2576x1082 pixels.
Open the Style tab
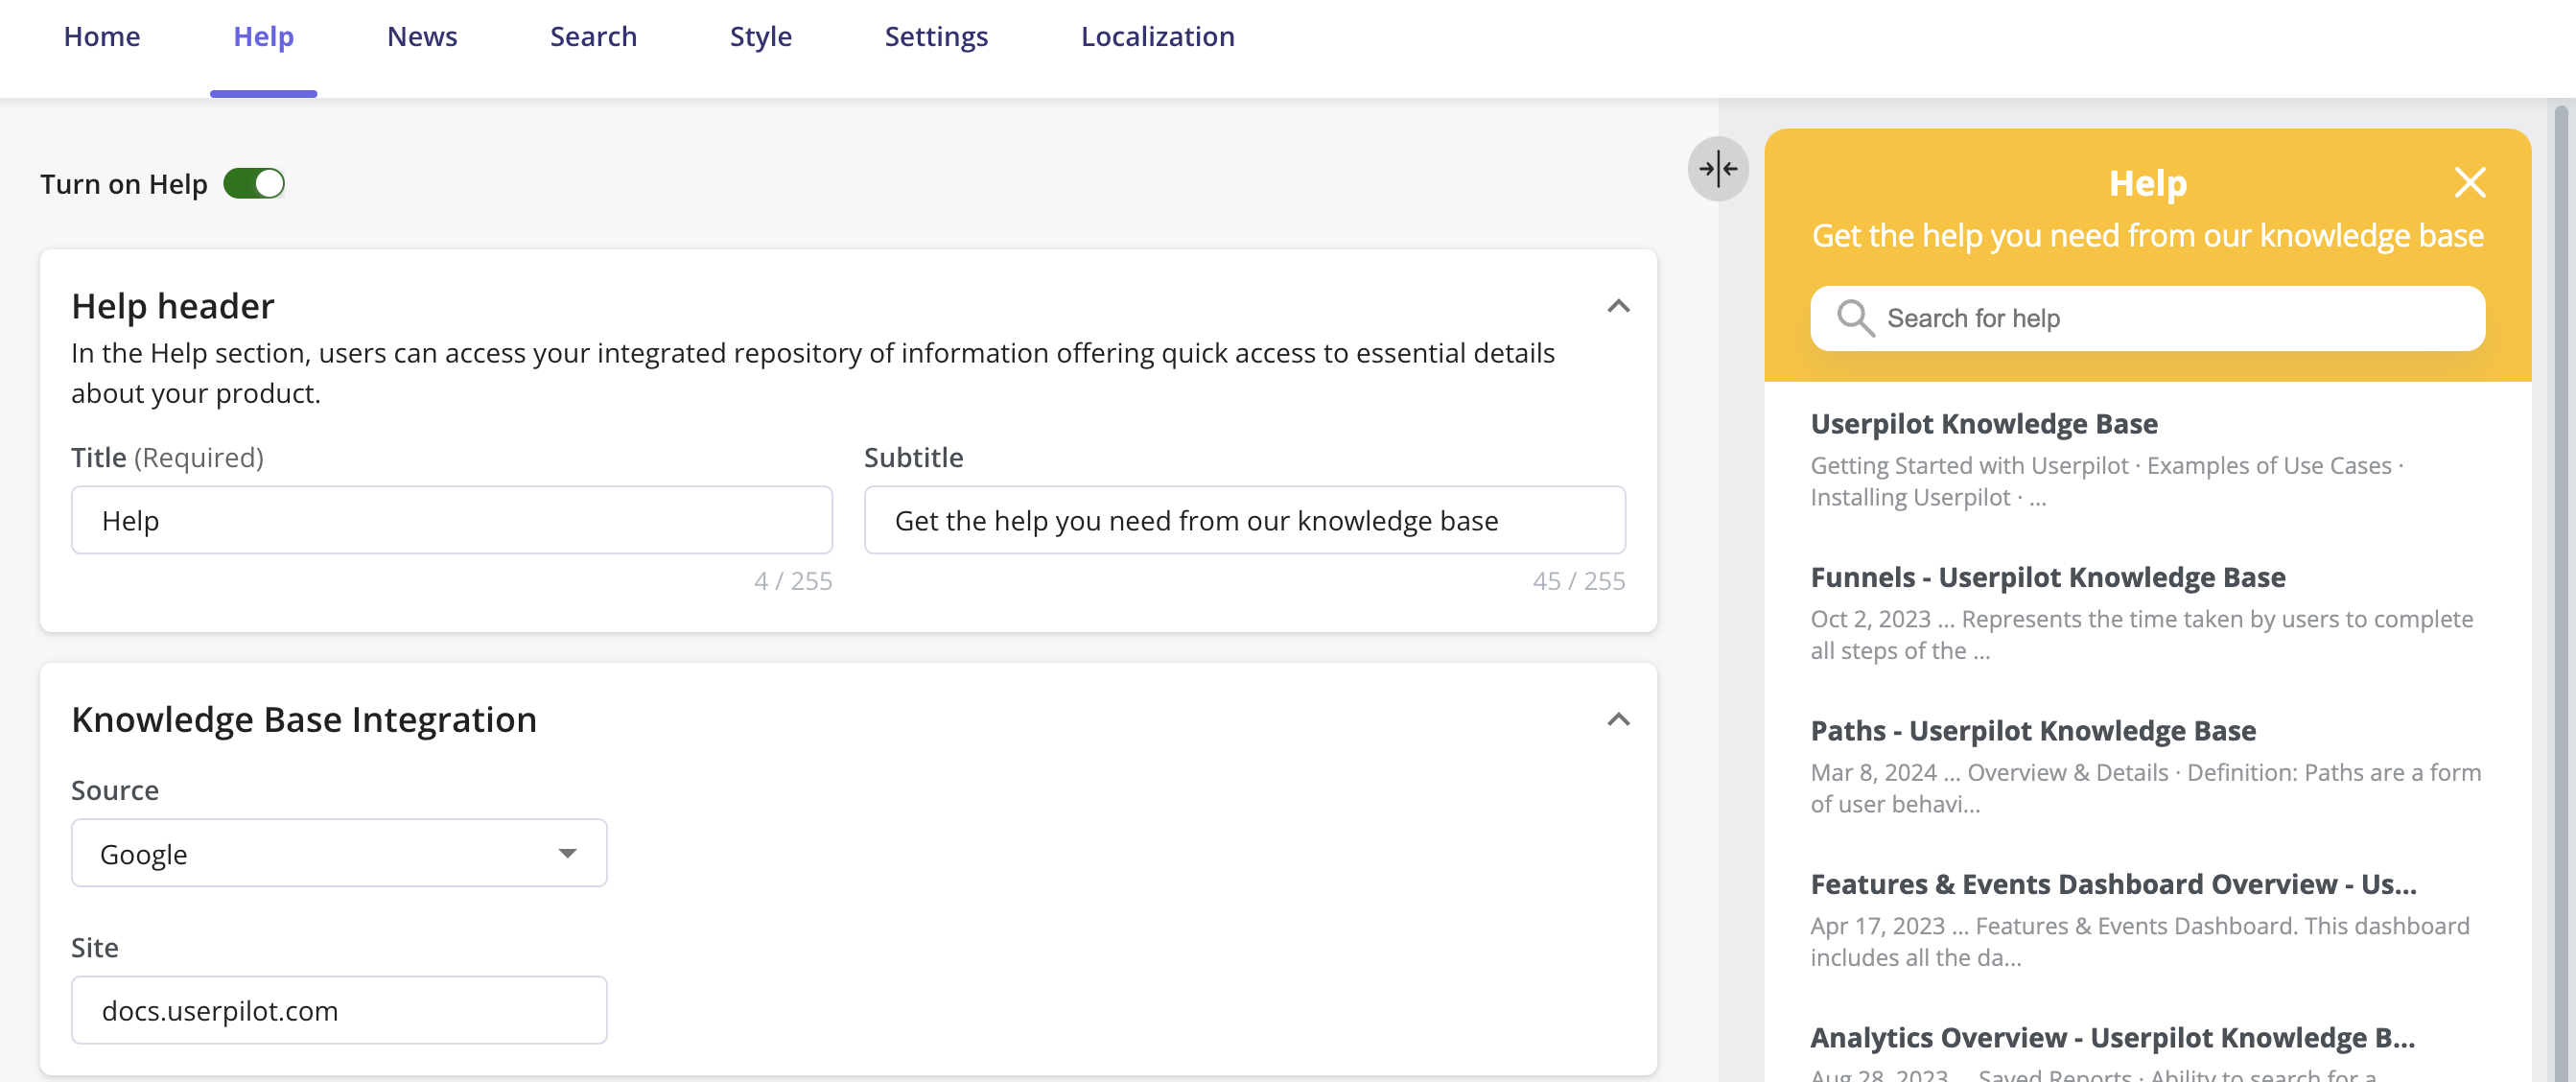click(761, 36)
